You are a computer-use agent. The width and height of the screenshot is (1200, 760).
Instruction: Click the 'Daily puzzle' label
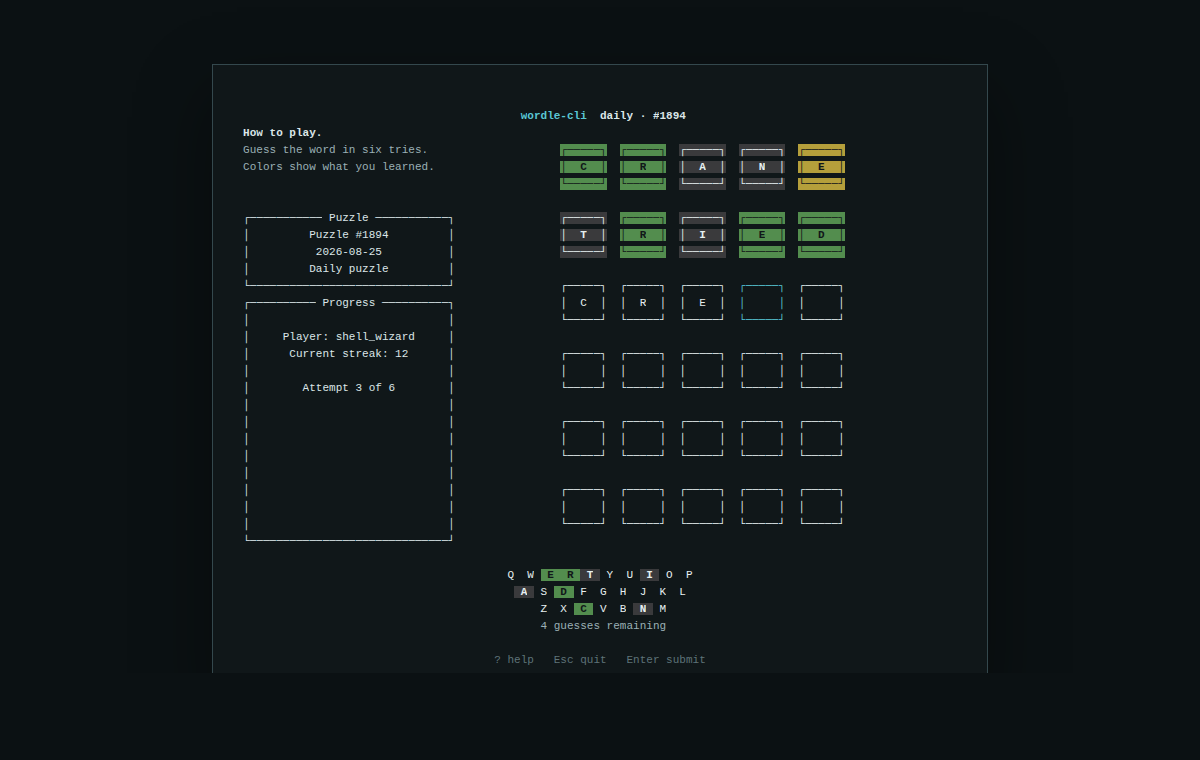[349, 269]
